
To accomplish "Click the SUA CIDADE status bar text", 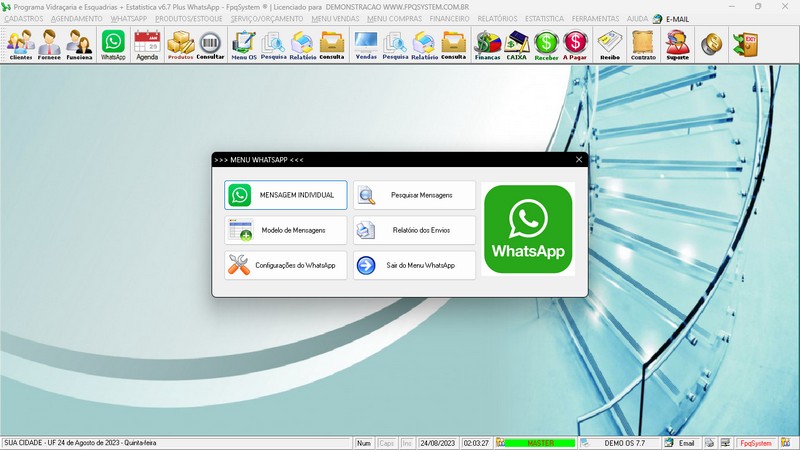I will click(80, 443).
